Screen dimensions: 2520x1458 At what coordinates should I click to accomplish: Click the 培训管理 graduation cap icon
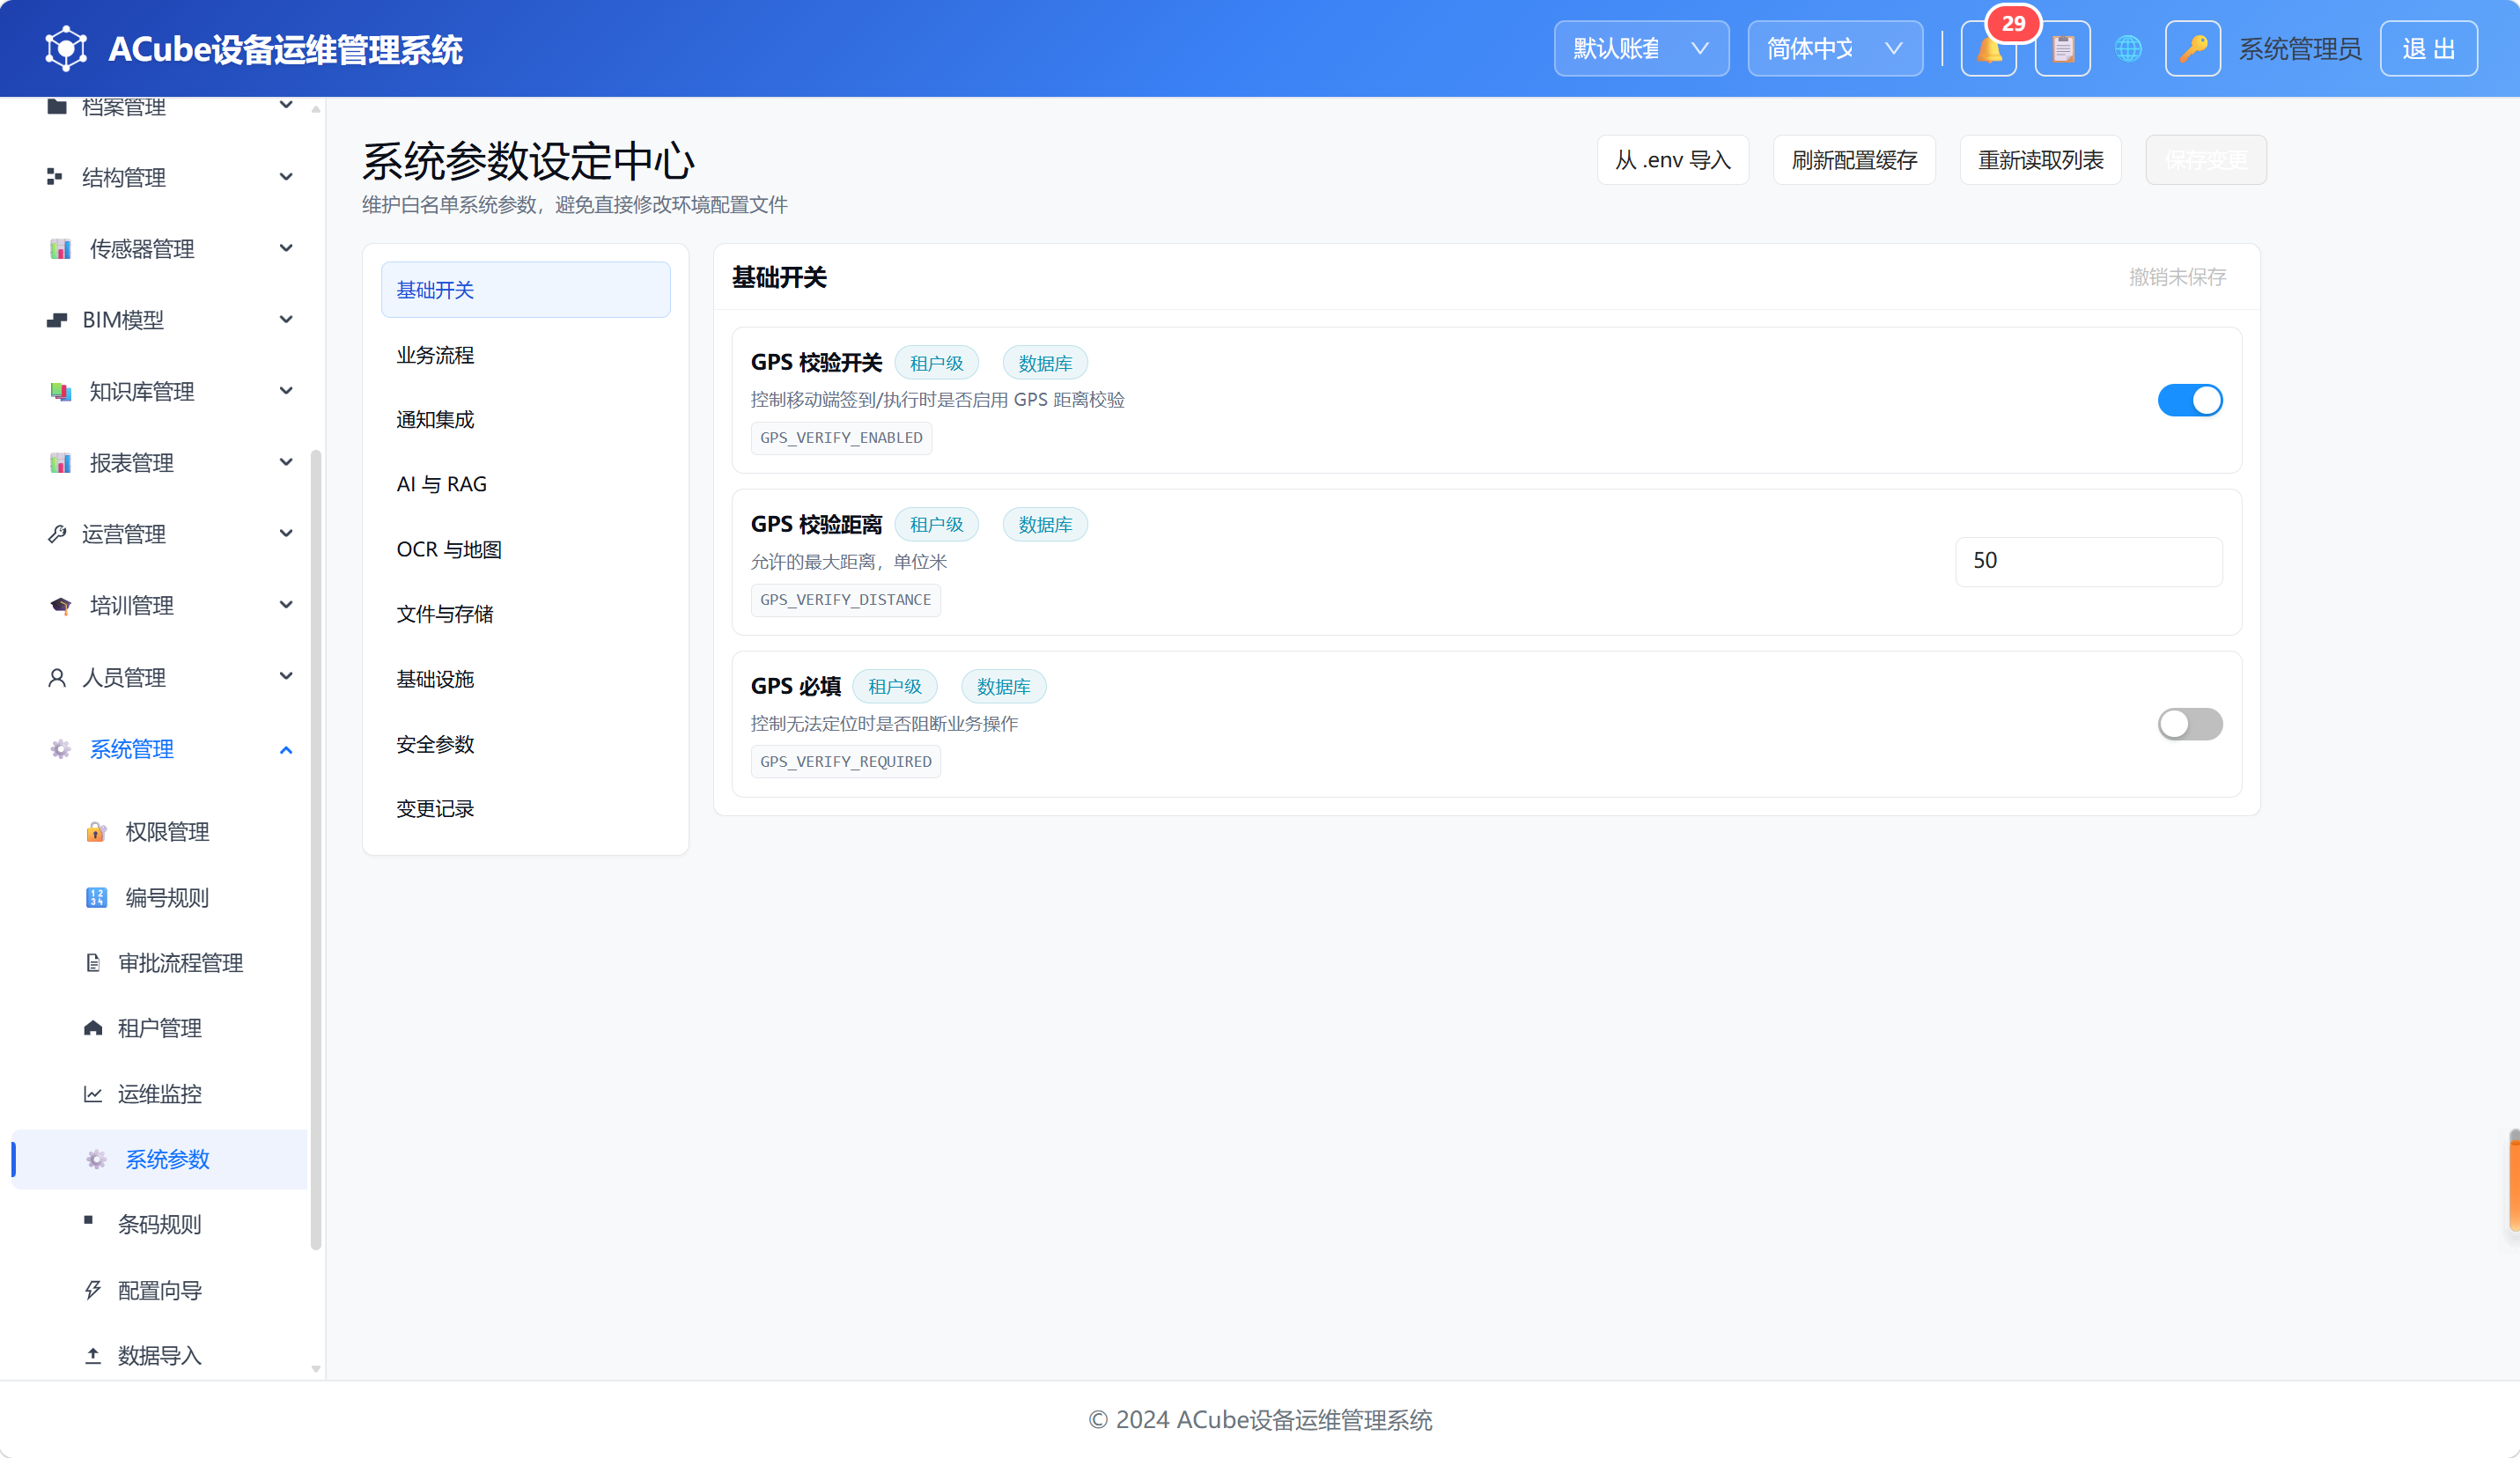[60, 606]
